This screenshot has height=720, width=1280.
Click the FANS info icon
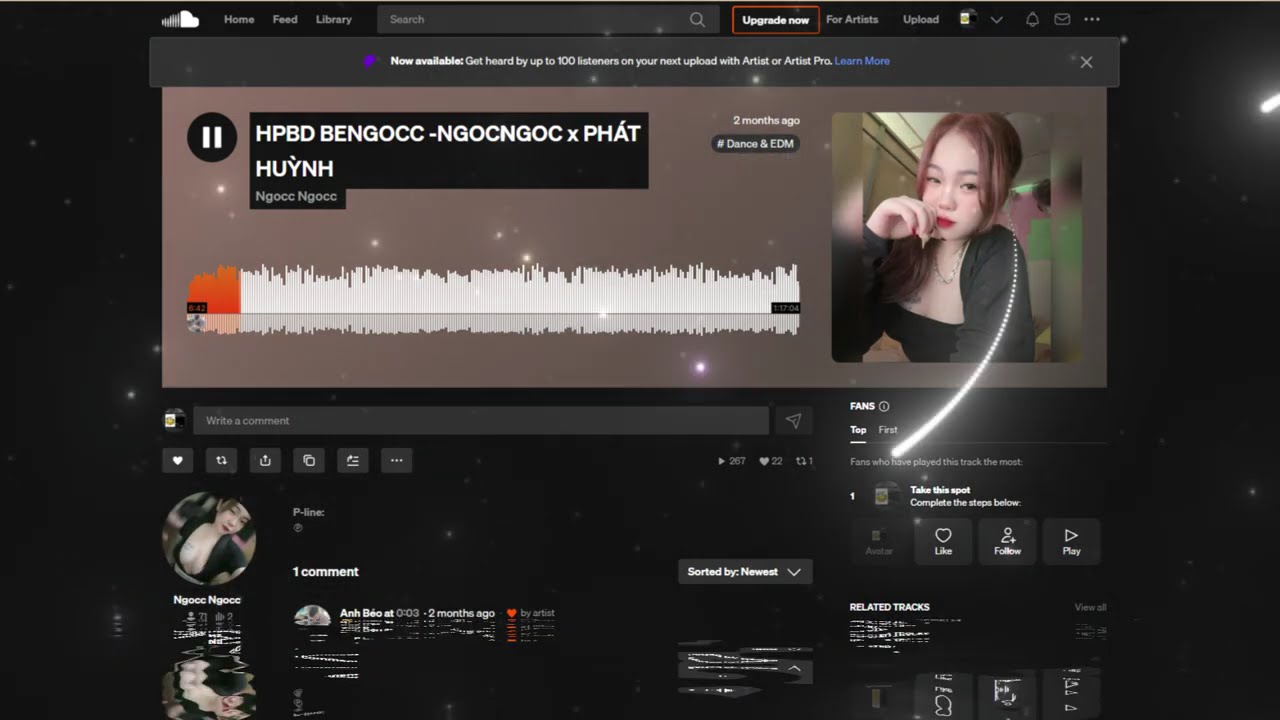tap(884, 406)
